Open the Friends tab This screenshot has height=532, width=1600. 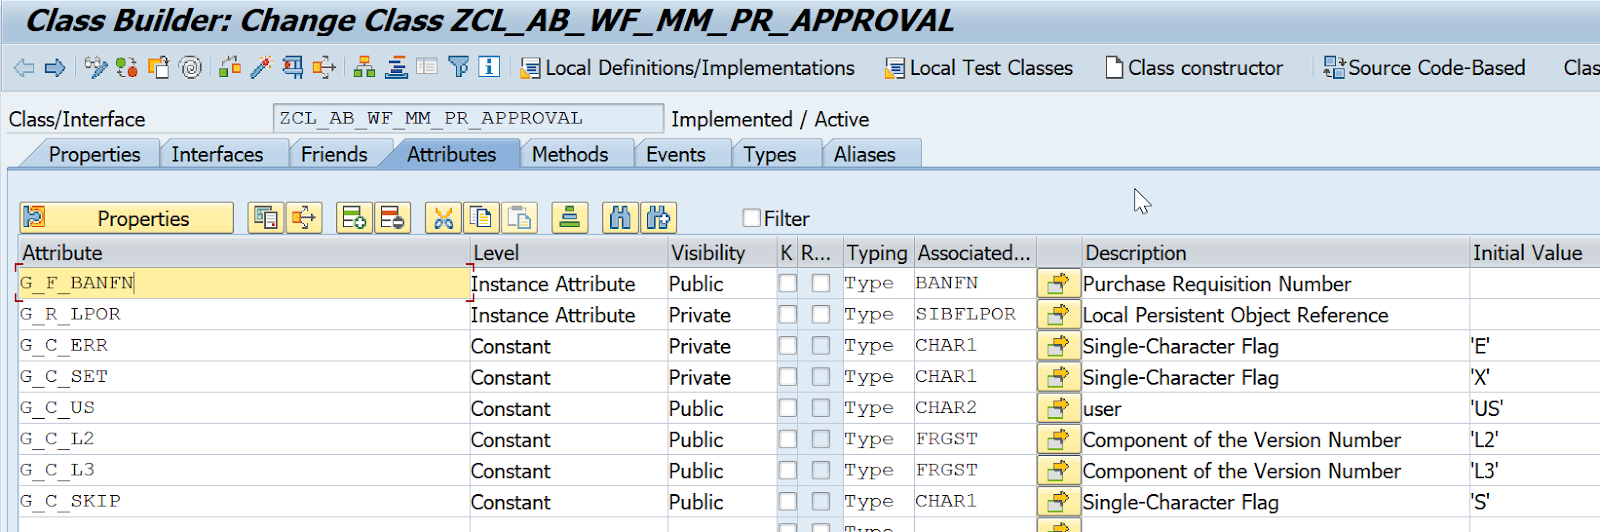pos(334,154)
